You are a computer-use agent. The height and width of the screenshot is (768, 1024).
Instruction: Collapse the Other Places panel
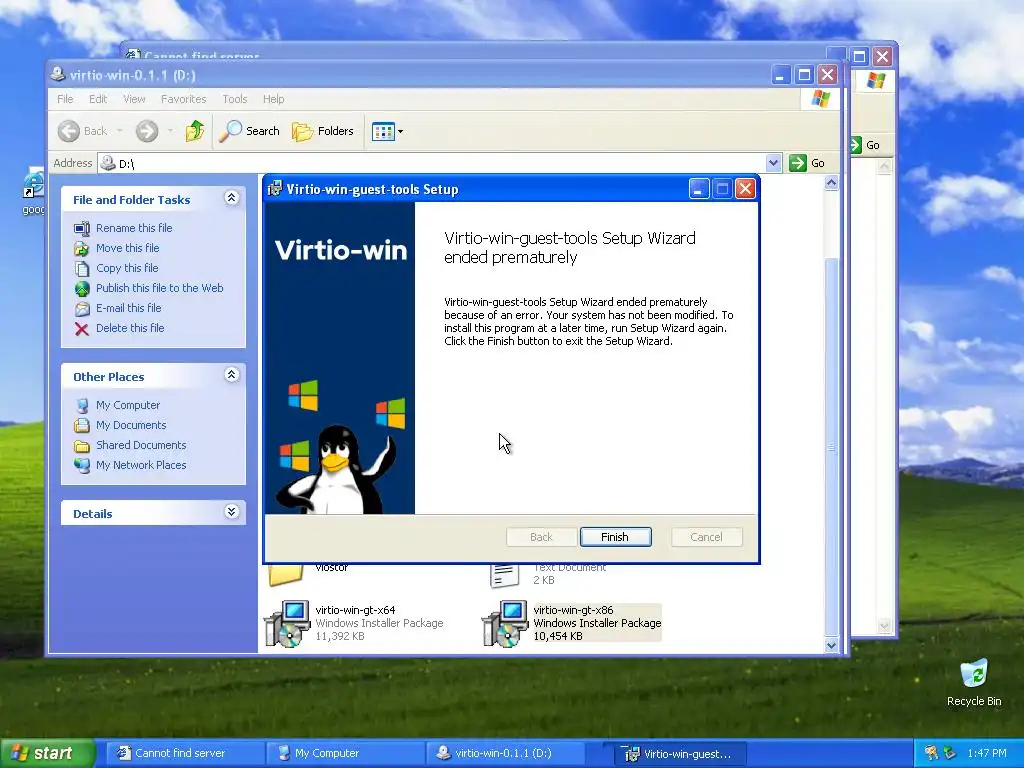[231, 375]
